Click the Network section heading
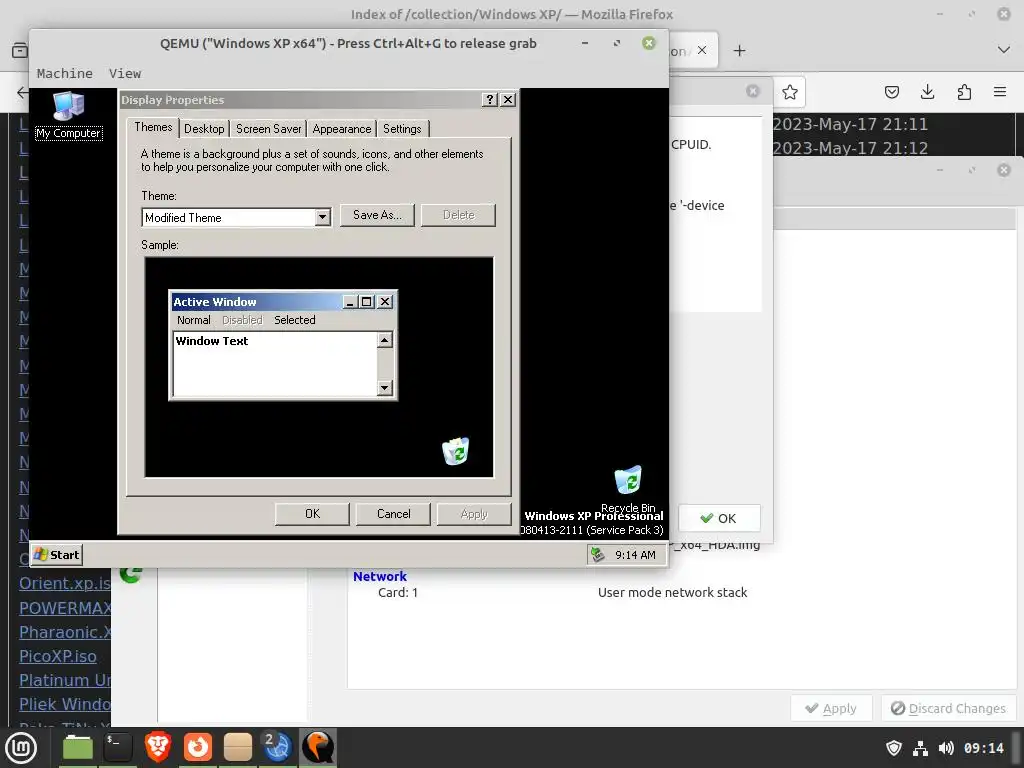Viewport: 1024px width, 768px height. click(379, 577)
